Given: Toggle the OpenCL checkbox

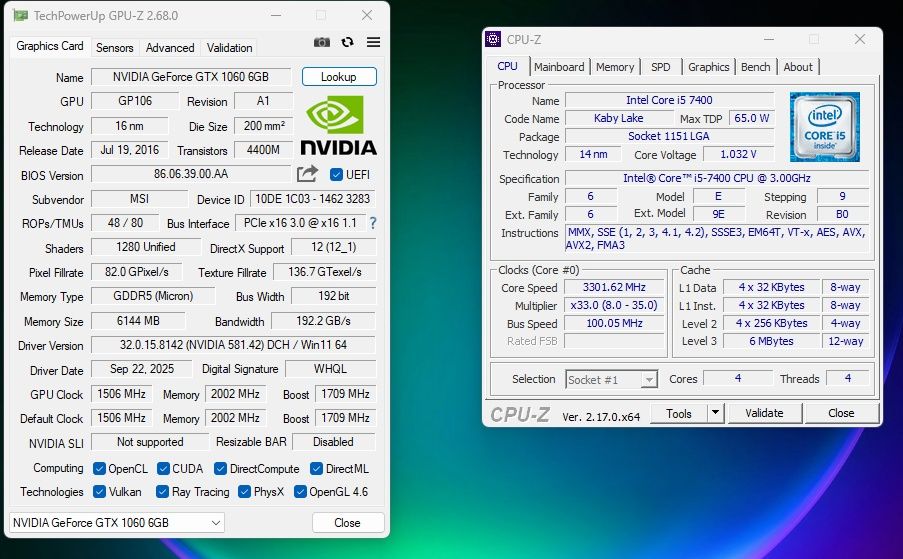Looking at the screenshot, I should pos(99,469).
